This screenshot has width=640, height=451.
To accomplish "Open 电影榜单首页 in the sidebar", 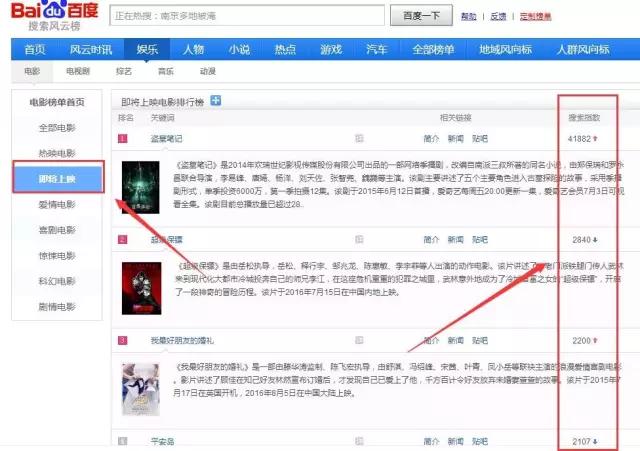I will point(57,102).
